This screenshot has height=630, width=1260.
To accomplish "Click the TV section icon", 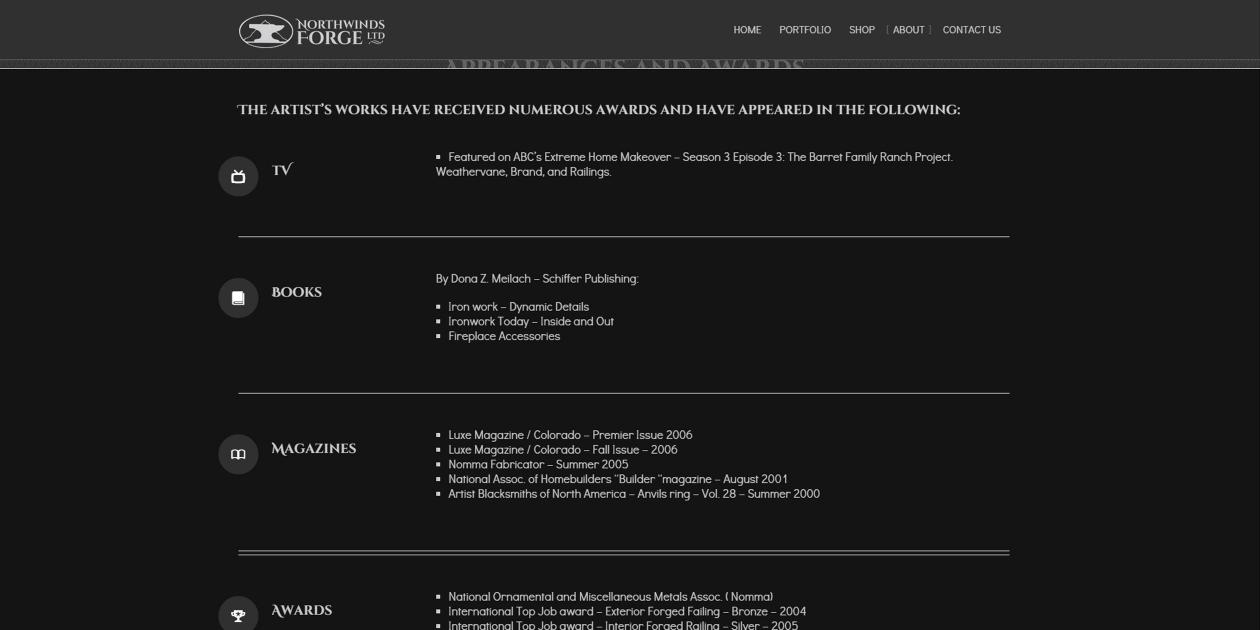I will click(x=238, y=177).
